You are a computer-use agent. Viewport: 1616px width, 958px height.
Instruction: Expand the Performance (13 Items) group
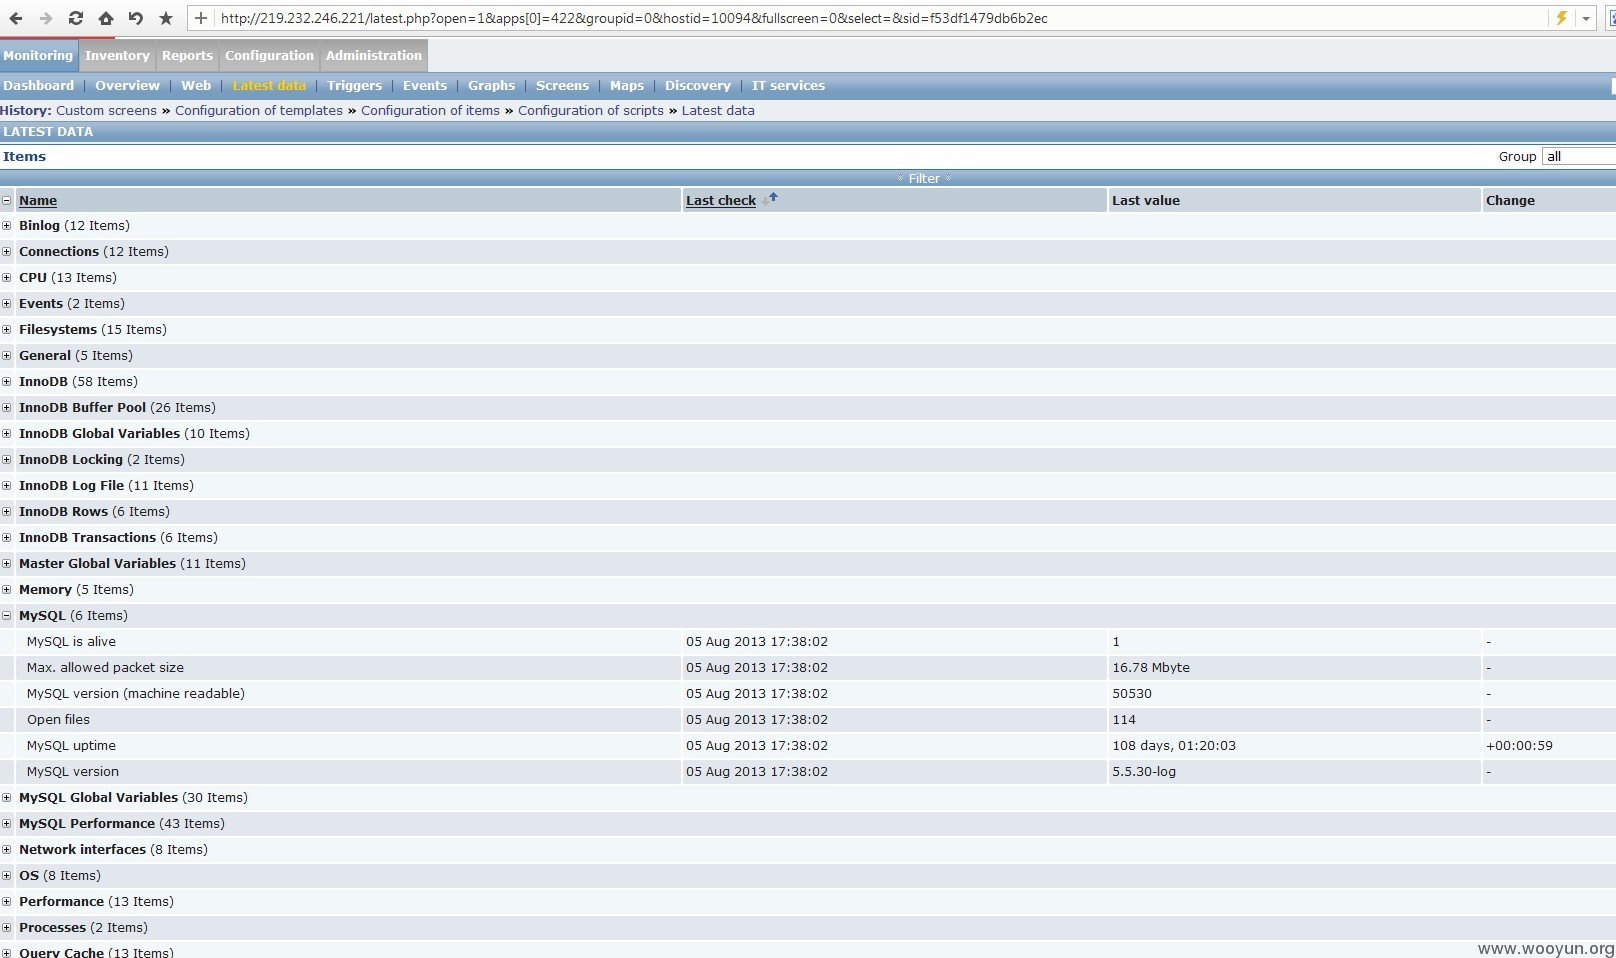point(7,902)
